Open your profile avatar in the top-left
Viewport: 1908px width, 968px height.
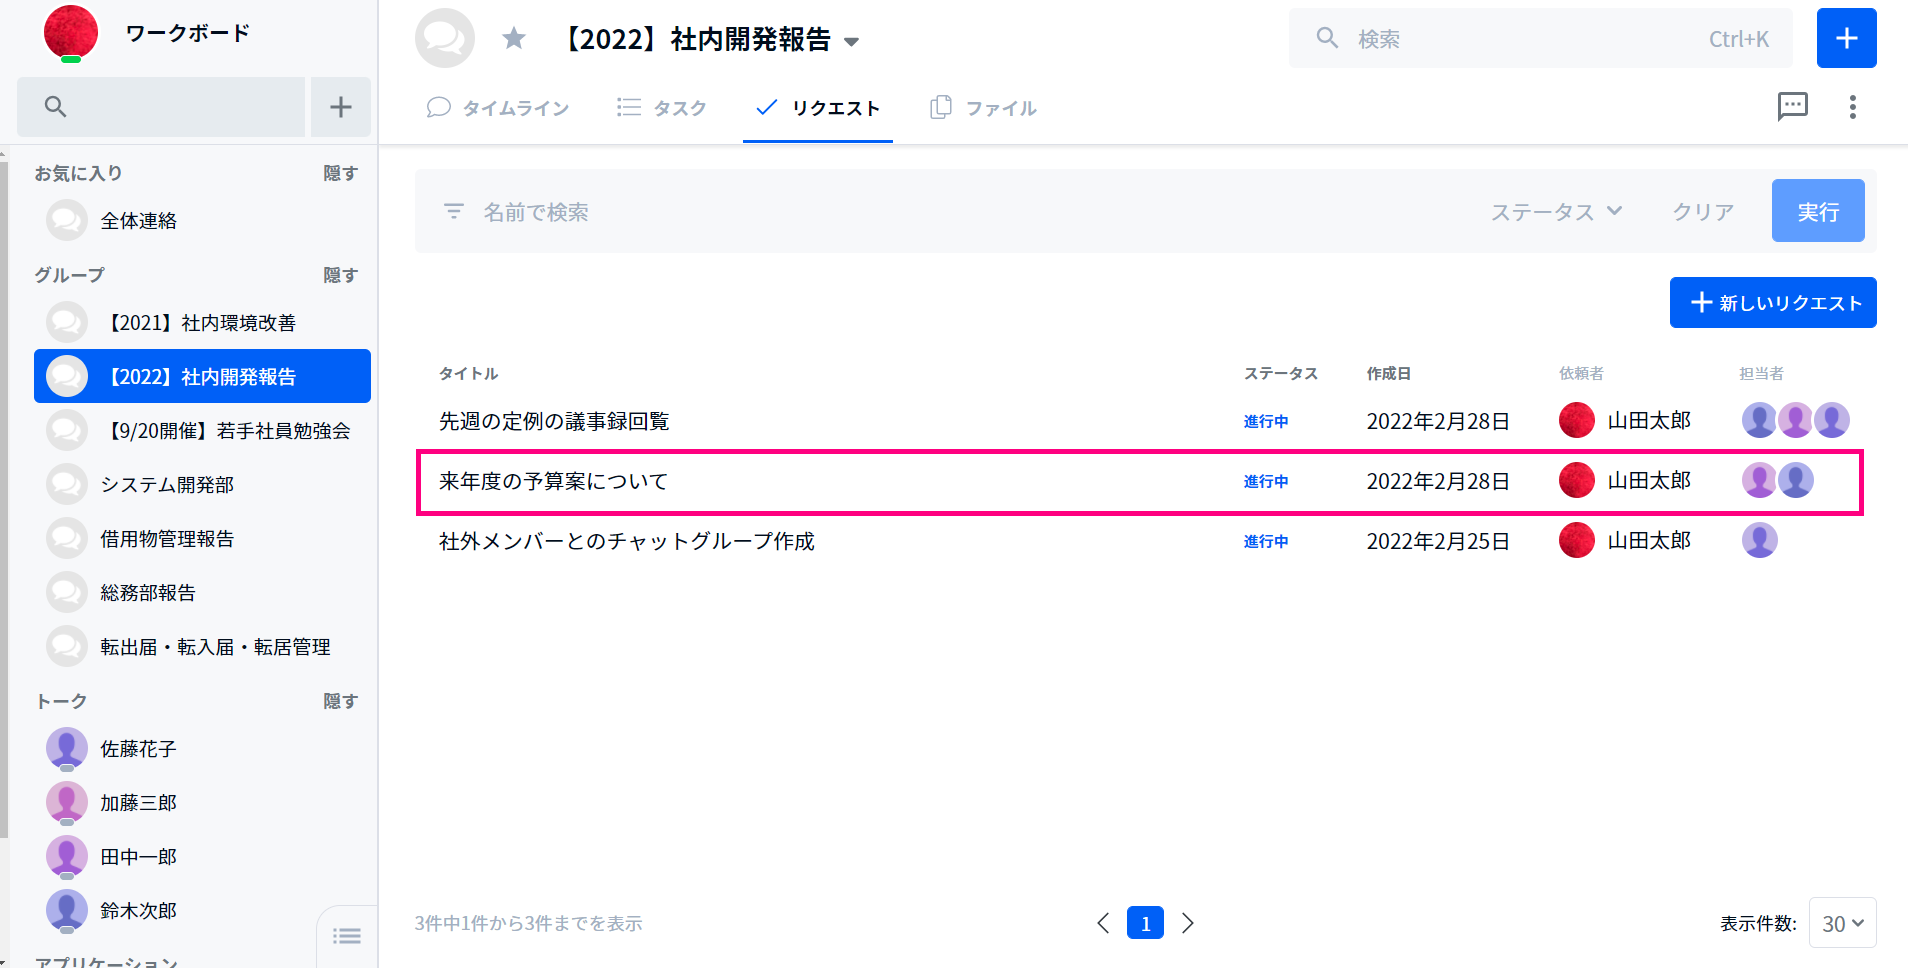(x=70, y=32)
